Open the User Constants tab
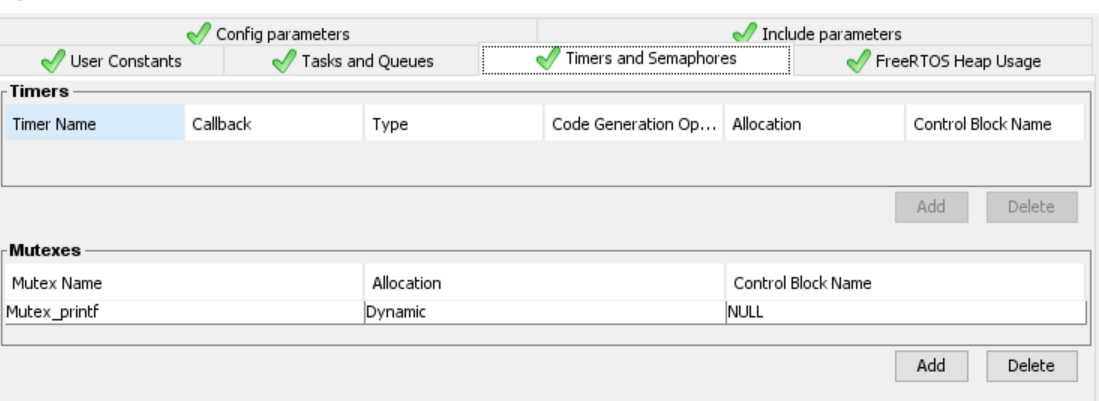1099x401 pixels. (125, 62)
